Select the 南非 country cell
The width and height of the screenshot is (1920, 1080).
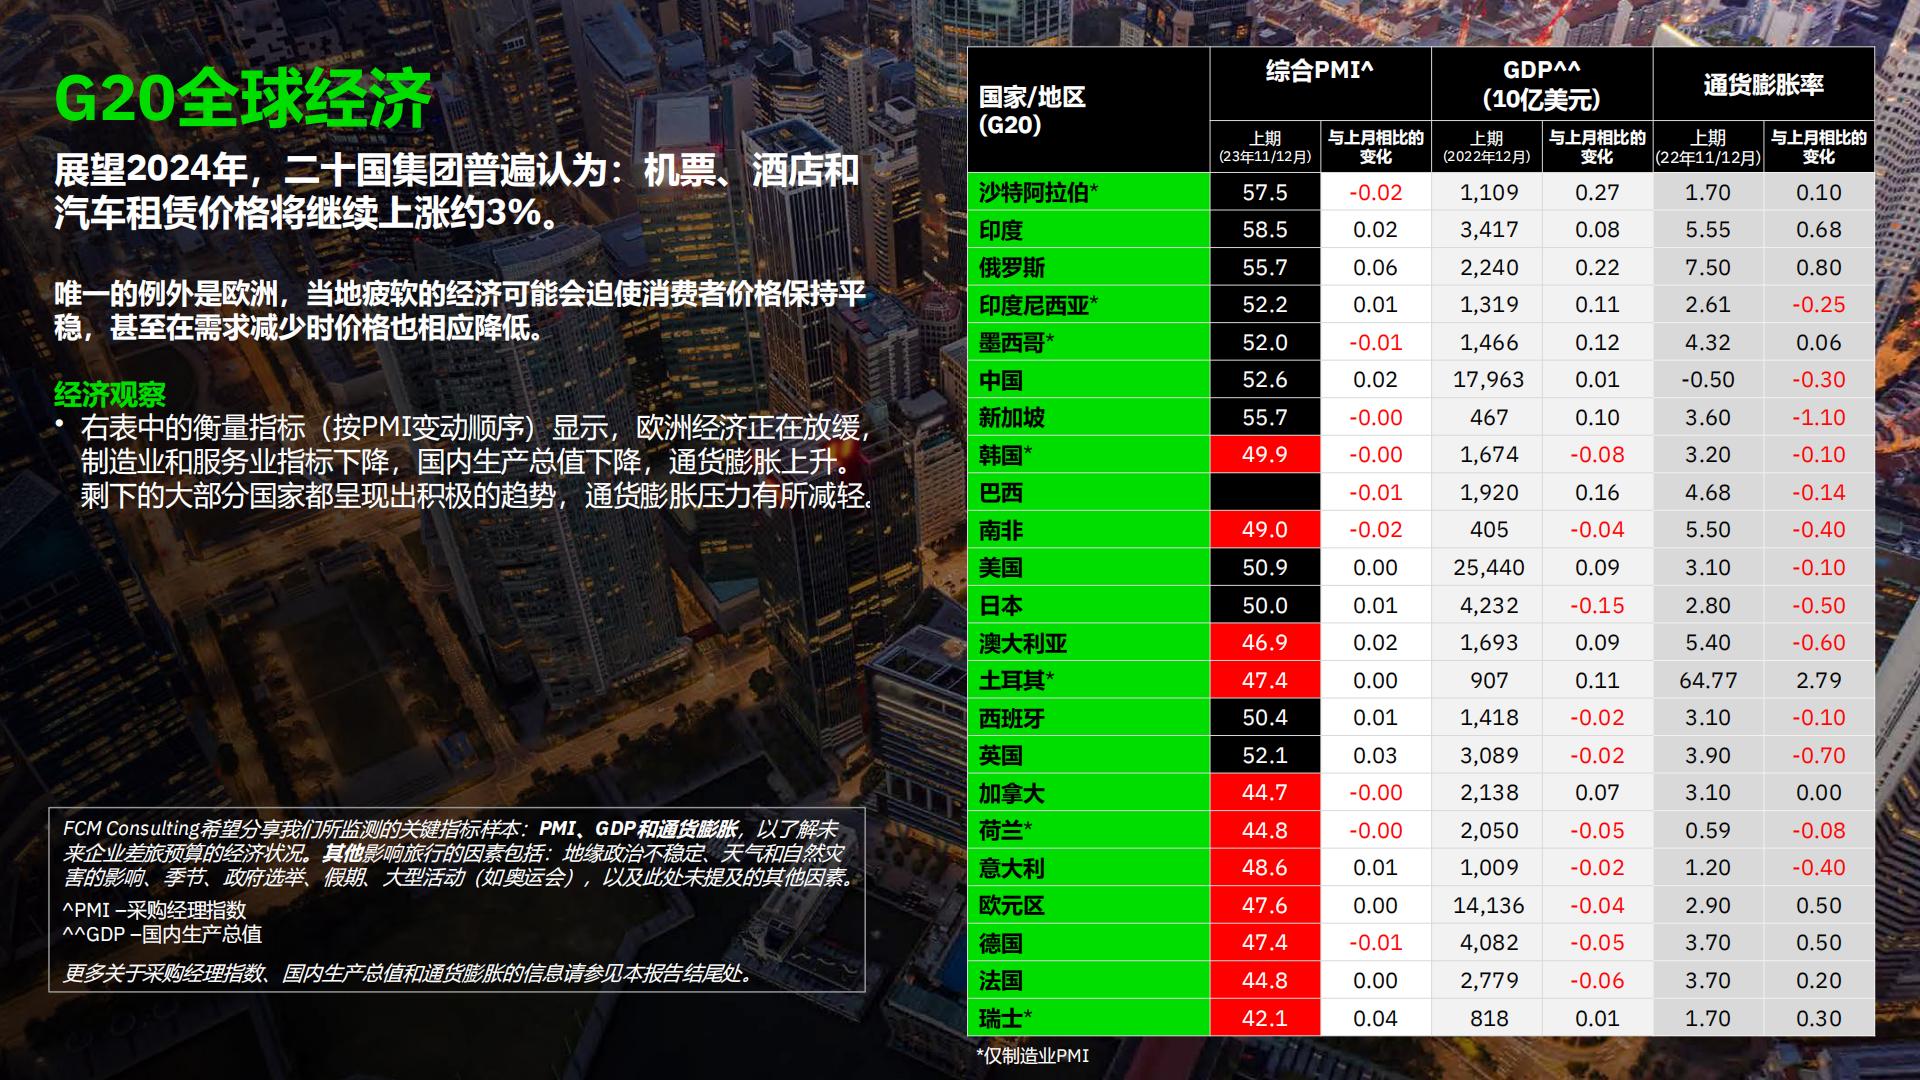coord(1089,530)
